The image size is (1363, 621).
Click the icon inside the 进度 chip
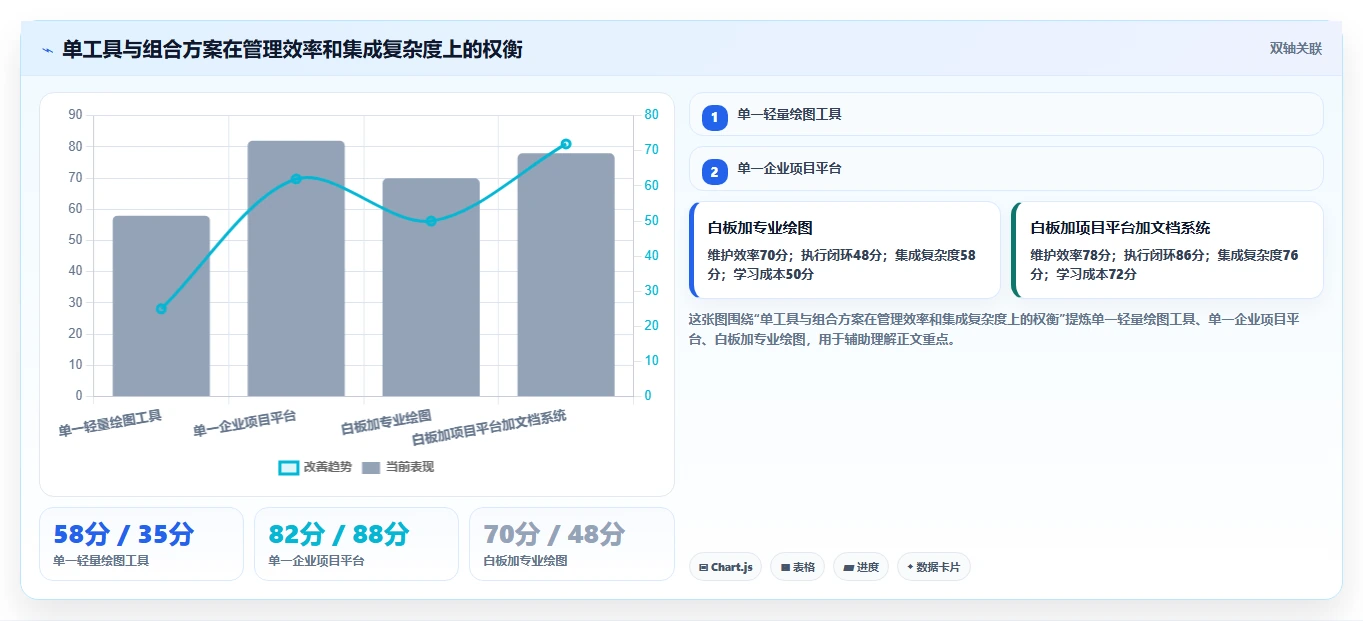[848, 567]
